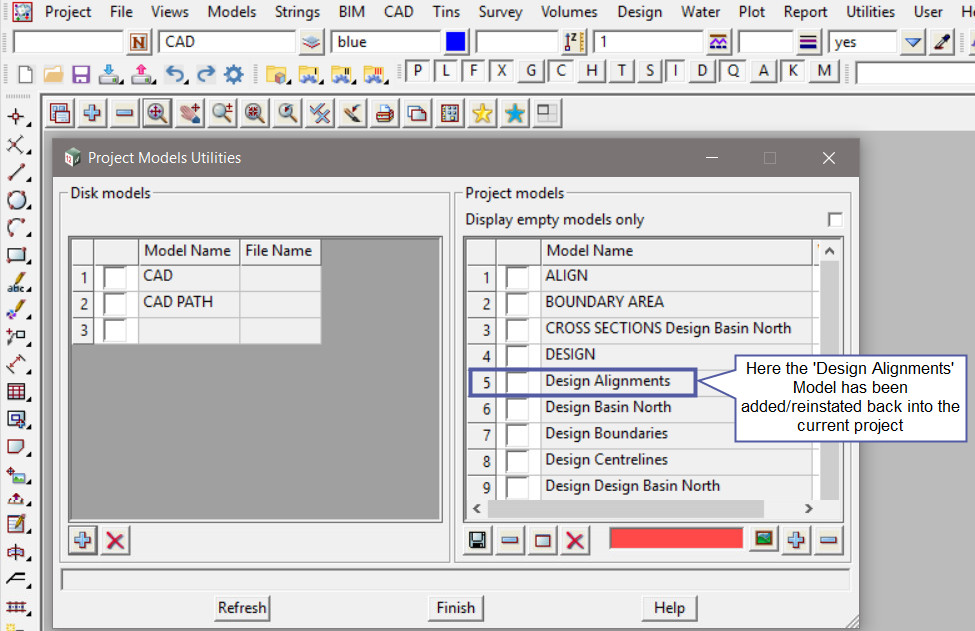Open the Survey menu
The width and height of the screenshot is (975, 631).
(x=500, y=12)
